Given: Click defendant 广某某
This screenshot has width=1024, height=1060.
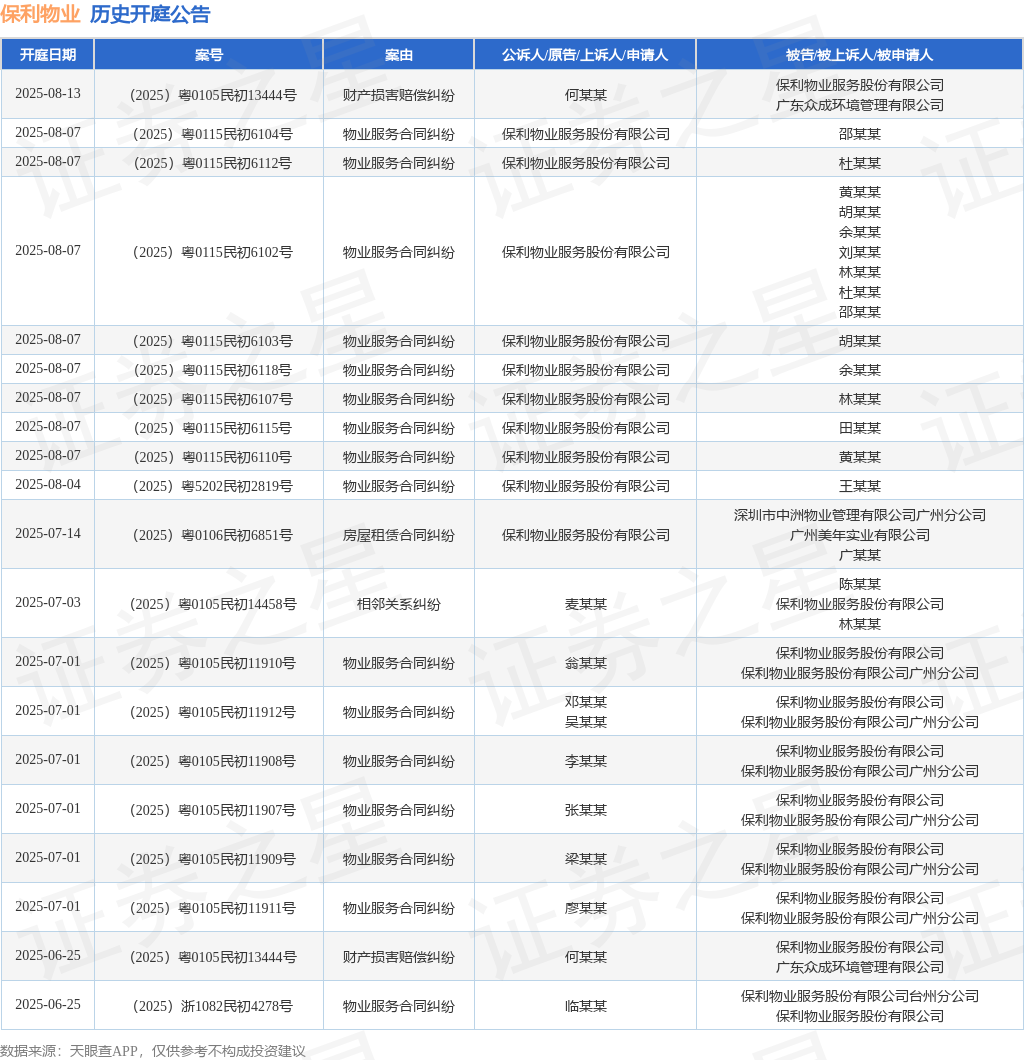Looking at the screenshot, I should (x=860, y=555).
